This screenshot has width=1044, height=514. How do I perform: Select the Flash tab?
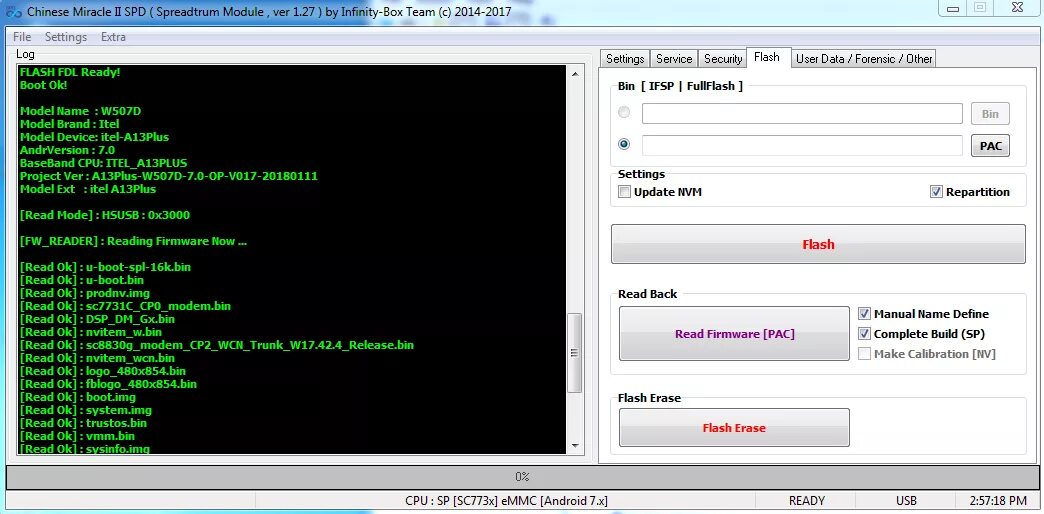(x=767, y=57)
